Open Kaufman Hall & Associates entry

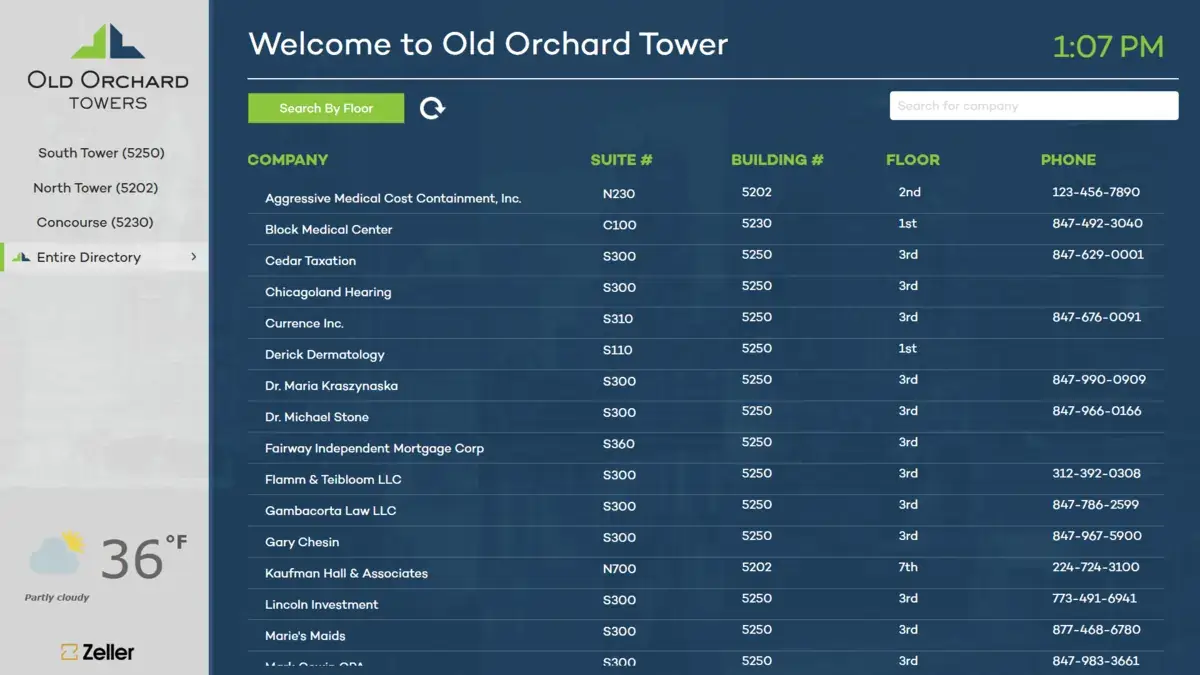(346, 574)
